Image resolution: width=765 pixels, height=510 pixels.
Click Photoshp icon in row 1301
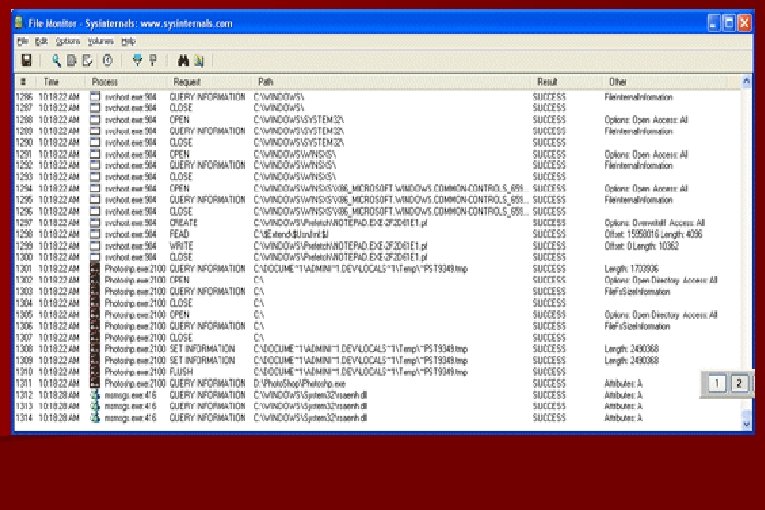[x=95, y=268]
